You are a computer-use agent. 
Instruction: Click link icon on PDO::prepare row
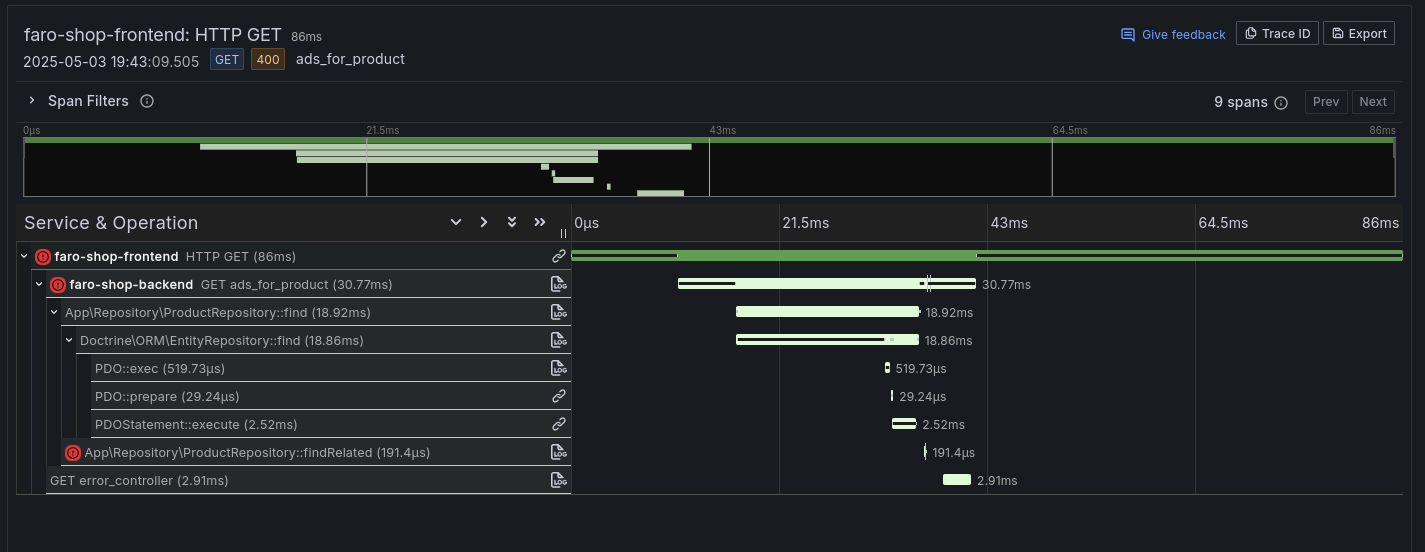[559, 396]
